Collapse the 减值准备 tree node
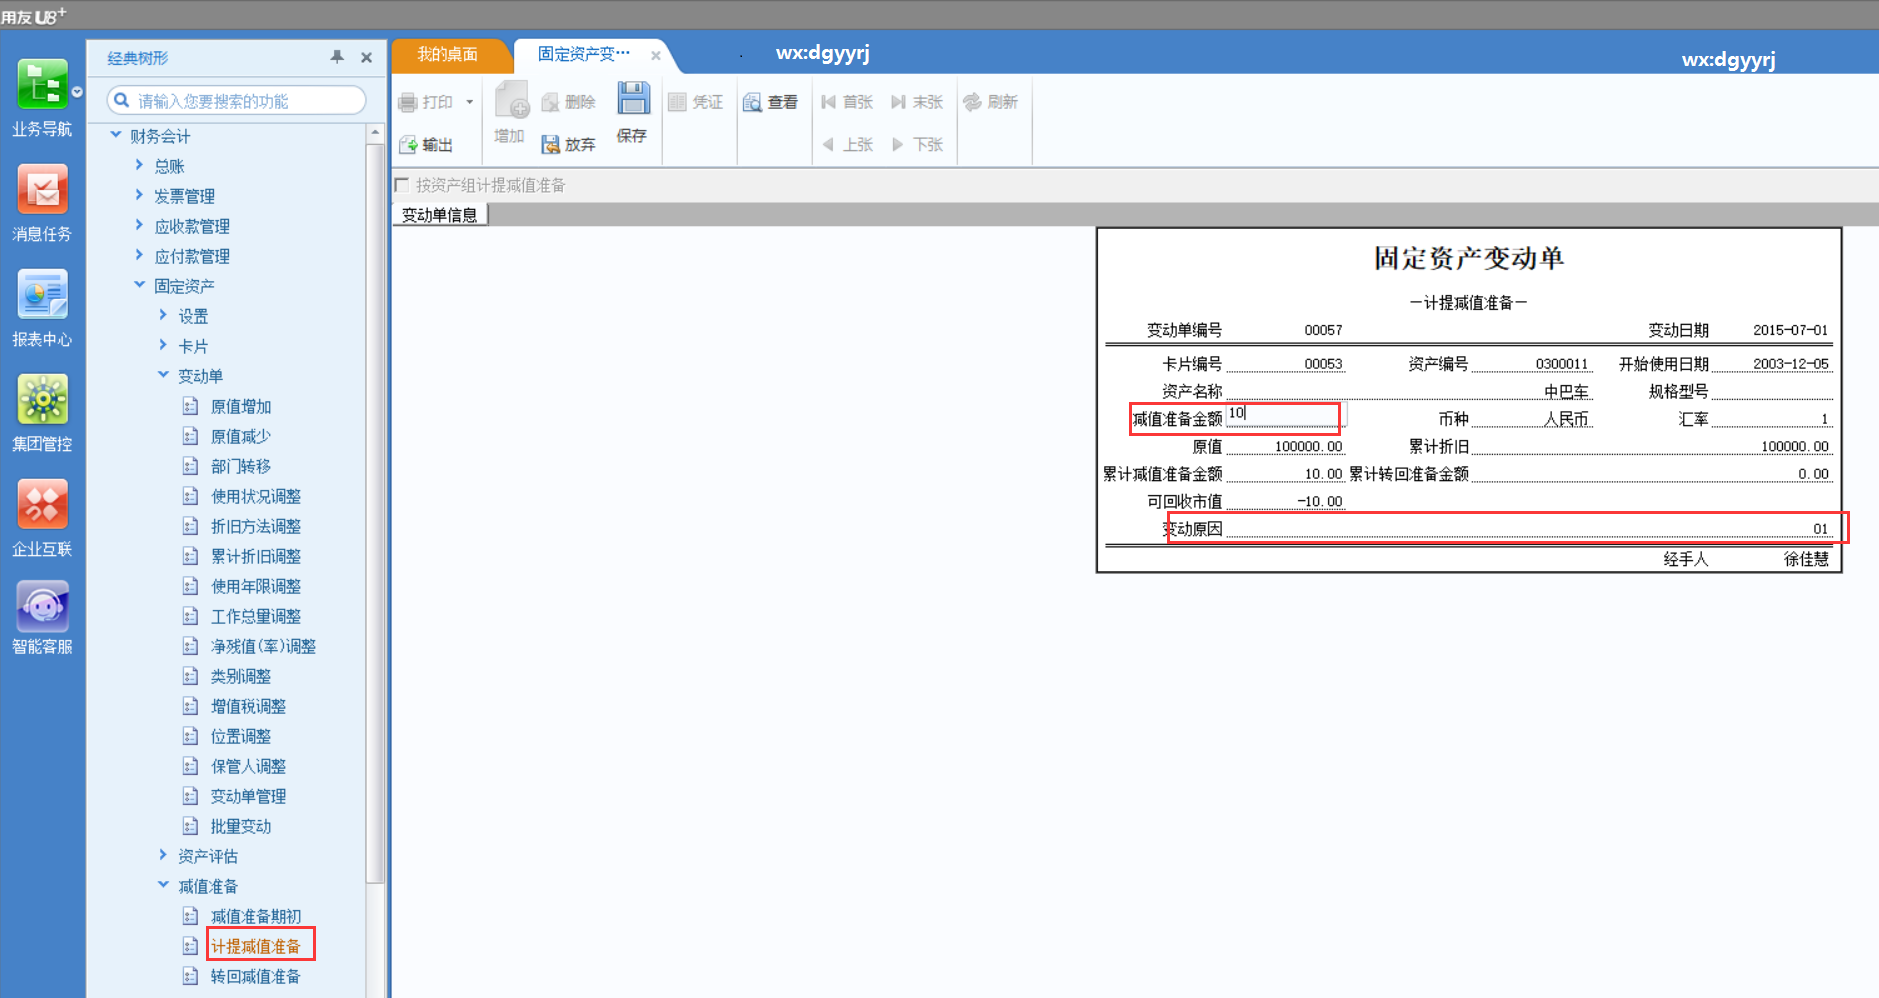The height and width of the screenshot is (998, 1879). click(163, 885)
